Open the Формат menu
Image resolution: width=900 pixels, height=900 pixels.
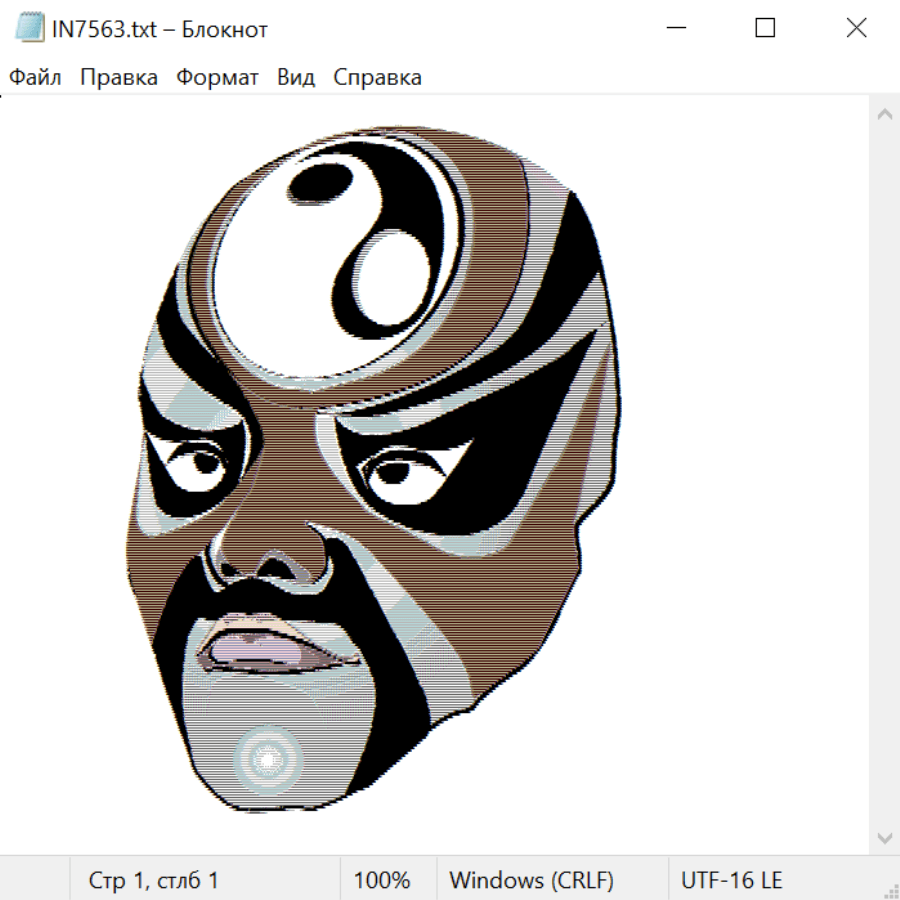217,77
